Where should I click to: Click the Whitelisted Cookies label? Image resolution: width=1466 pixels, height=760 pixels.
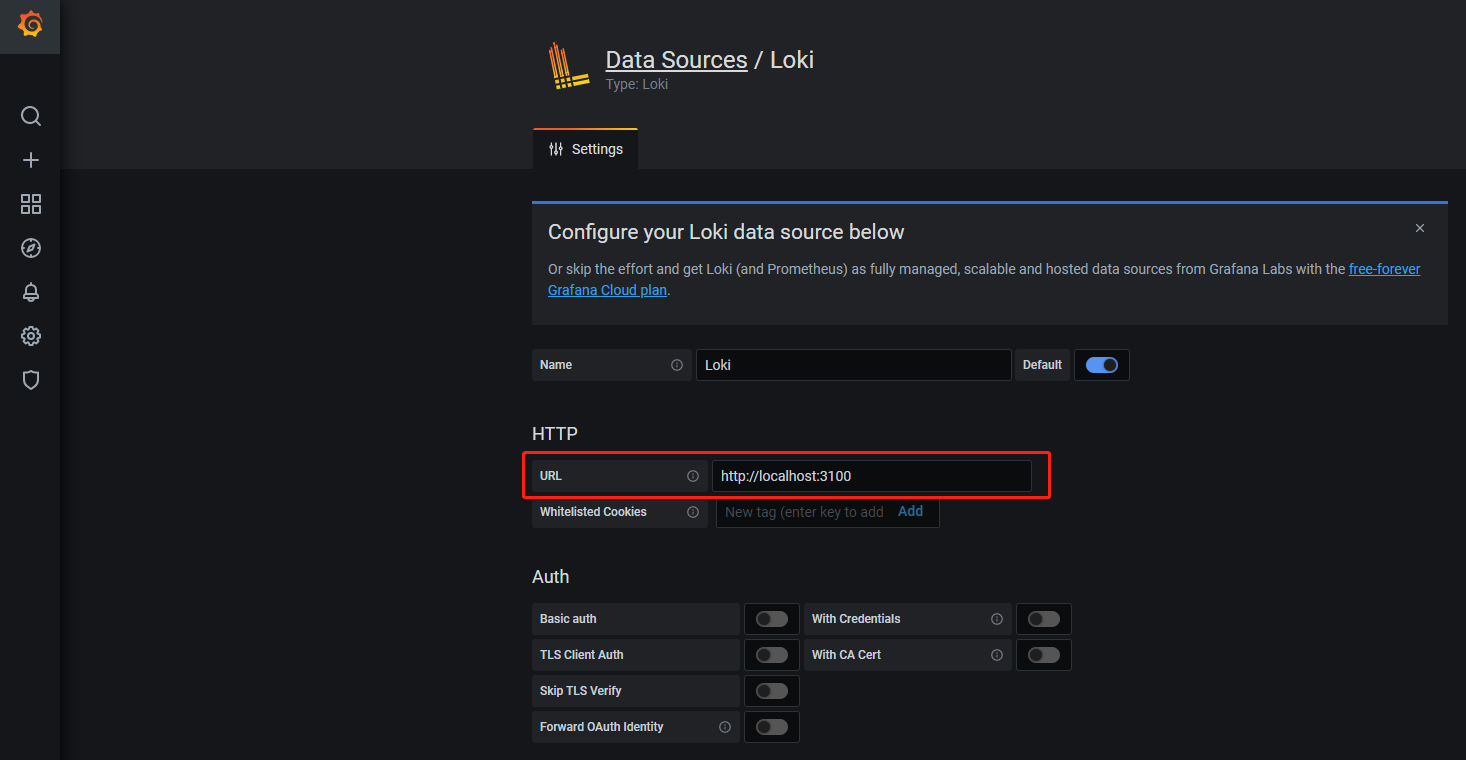(x=593, y=512)
